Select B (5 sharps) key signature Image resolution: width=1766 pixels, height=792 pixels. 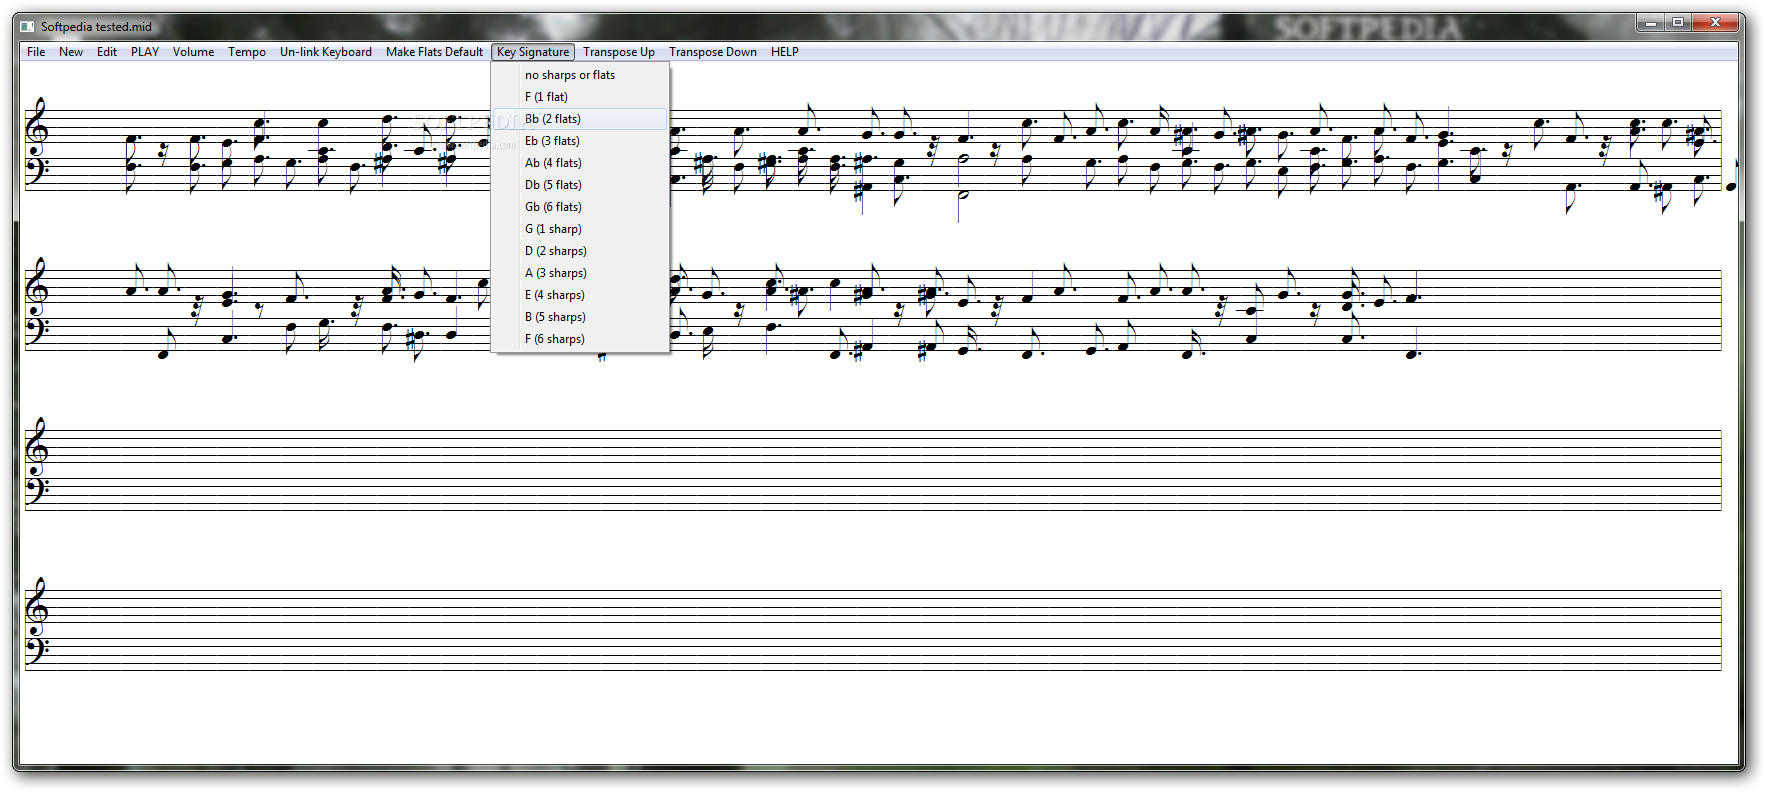tap(580, 317)
